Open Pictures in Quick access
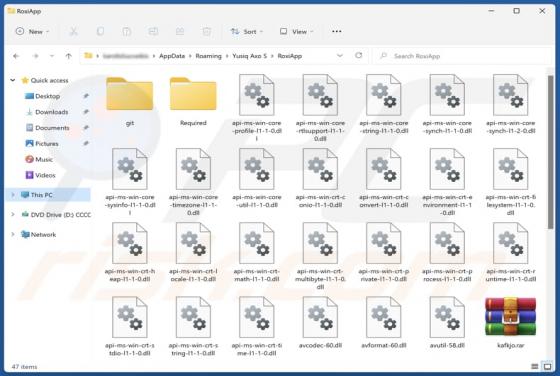Screen dimensions: 560x376 coord(46,144)
